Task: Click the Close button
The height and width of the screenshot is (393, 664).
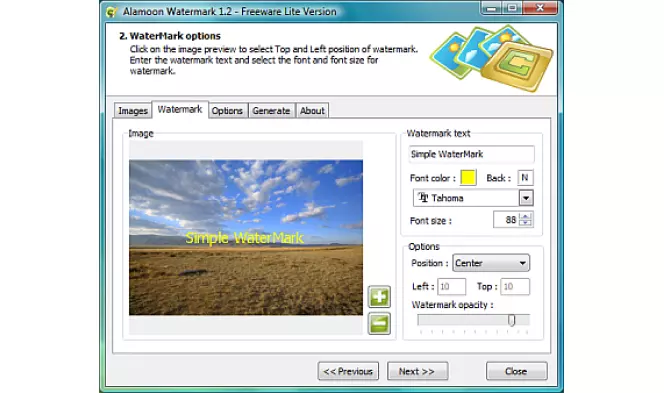Action: [x=516, y=371]
